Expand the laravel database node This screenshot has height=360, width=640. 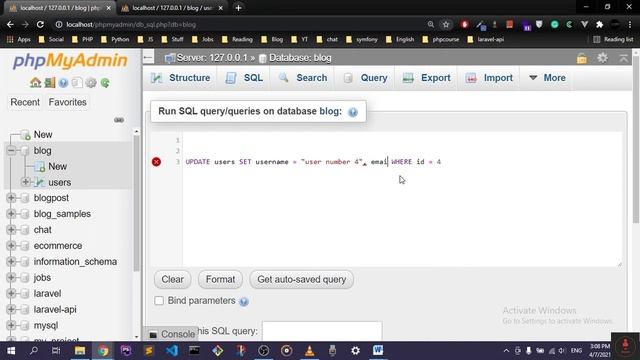(x=11, y=293)
